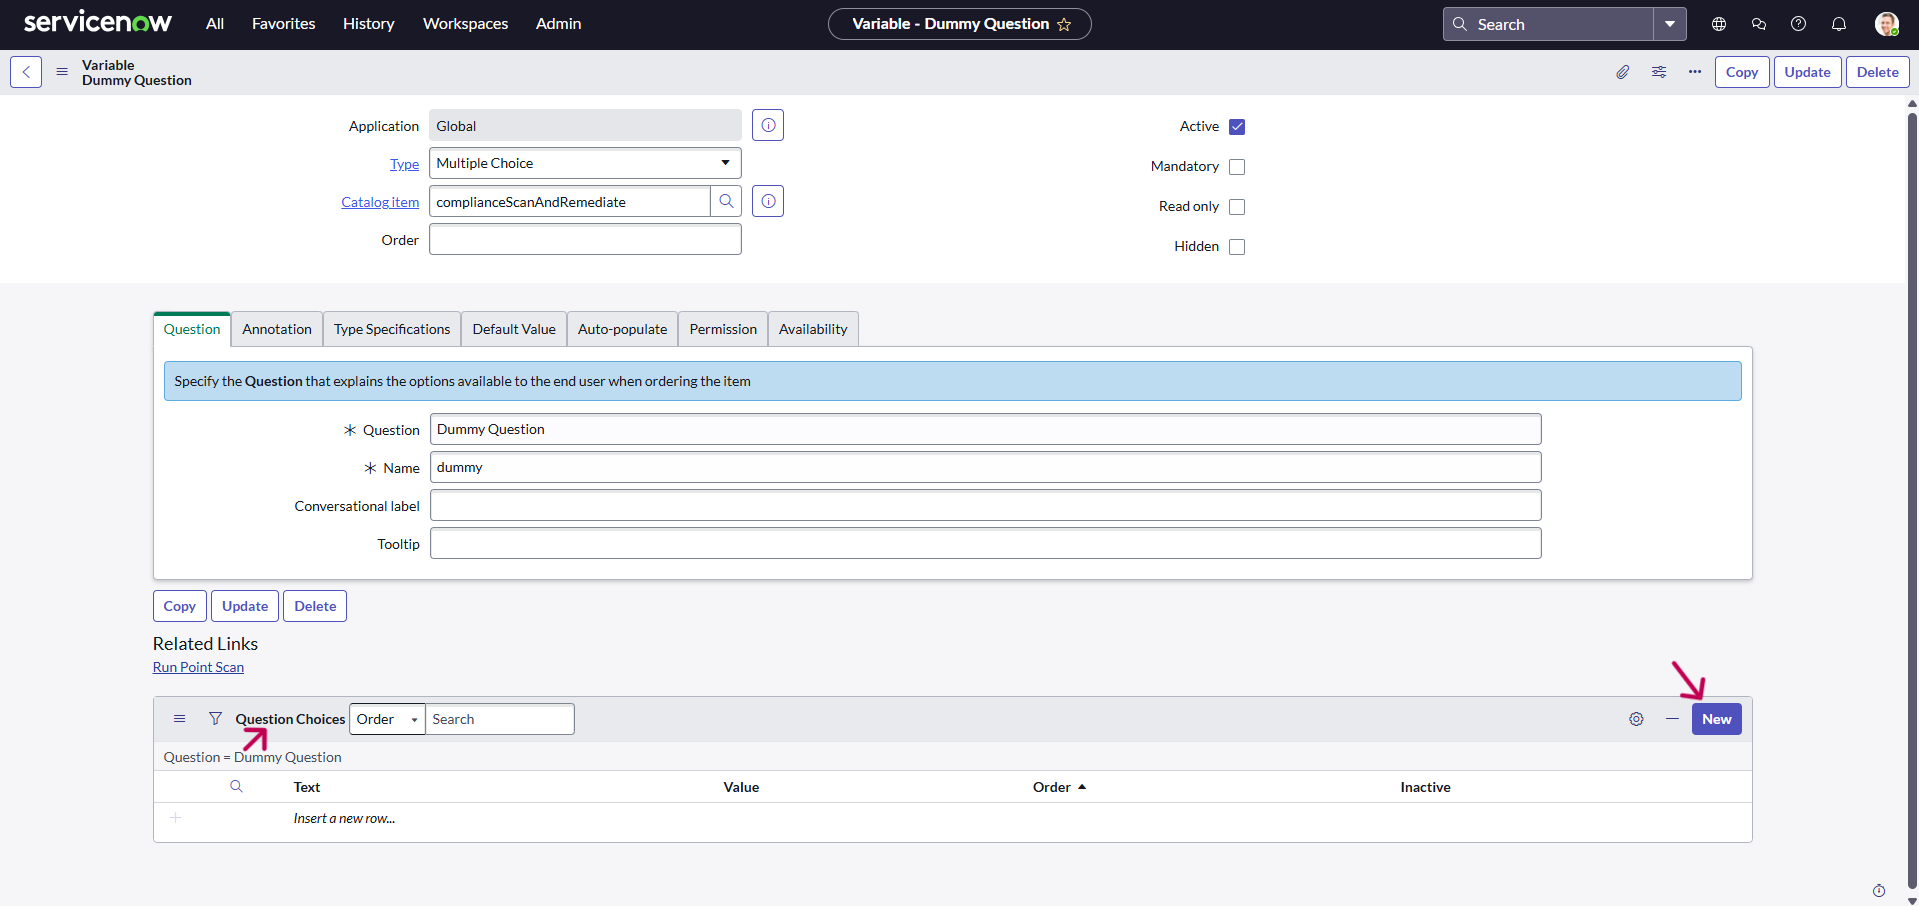
Task: Switch to the Type Specifications tab
Action: pyautogui.click(x=392, y=329)
